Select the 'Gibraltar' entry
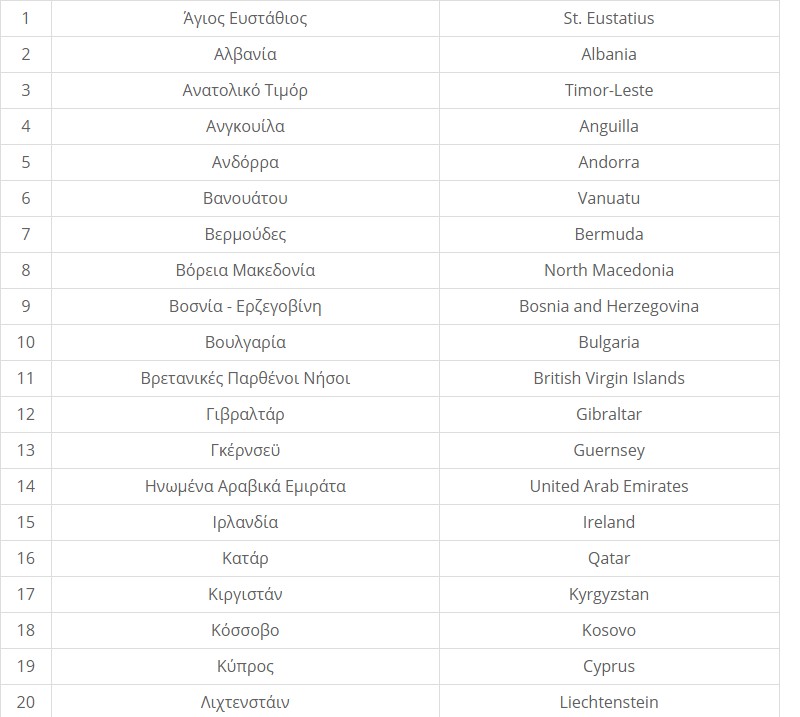 tap(608, 414)
